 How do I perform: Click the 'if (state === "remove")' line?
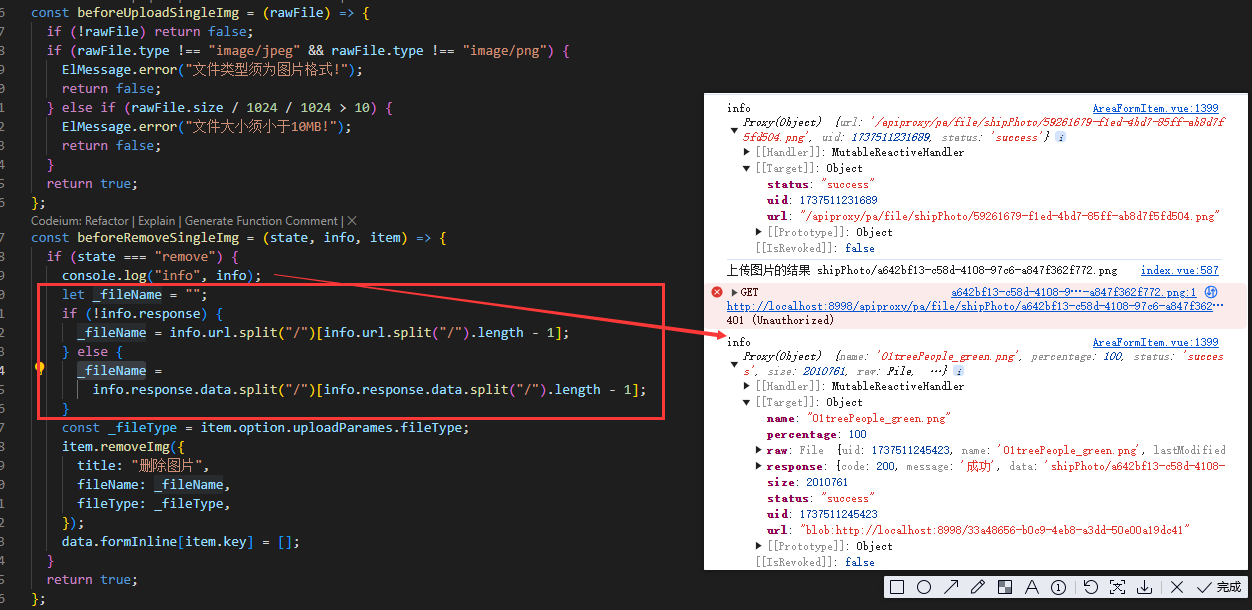coord(142,256)
